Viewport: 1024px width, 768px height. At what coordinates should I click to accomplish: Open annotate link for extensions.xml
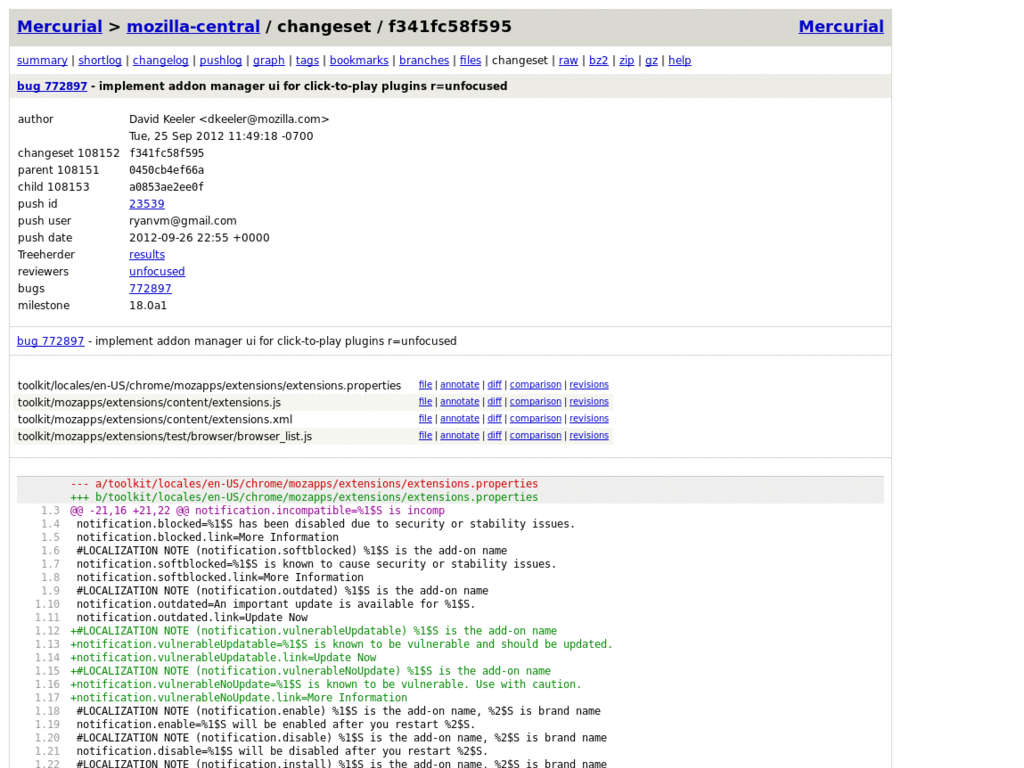460,419
